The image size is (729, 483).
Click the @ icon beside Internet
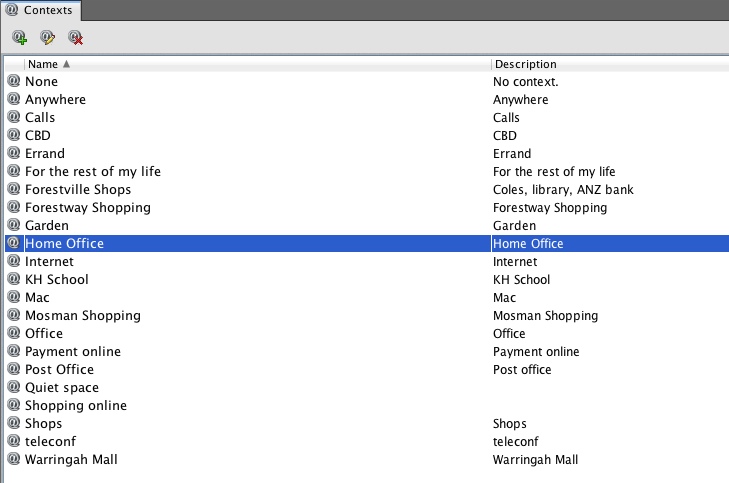tap(14, 262)
